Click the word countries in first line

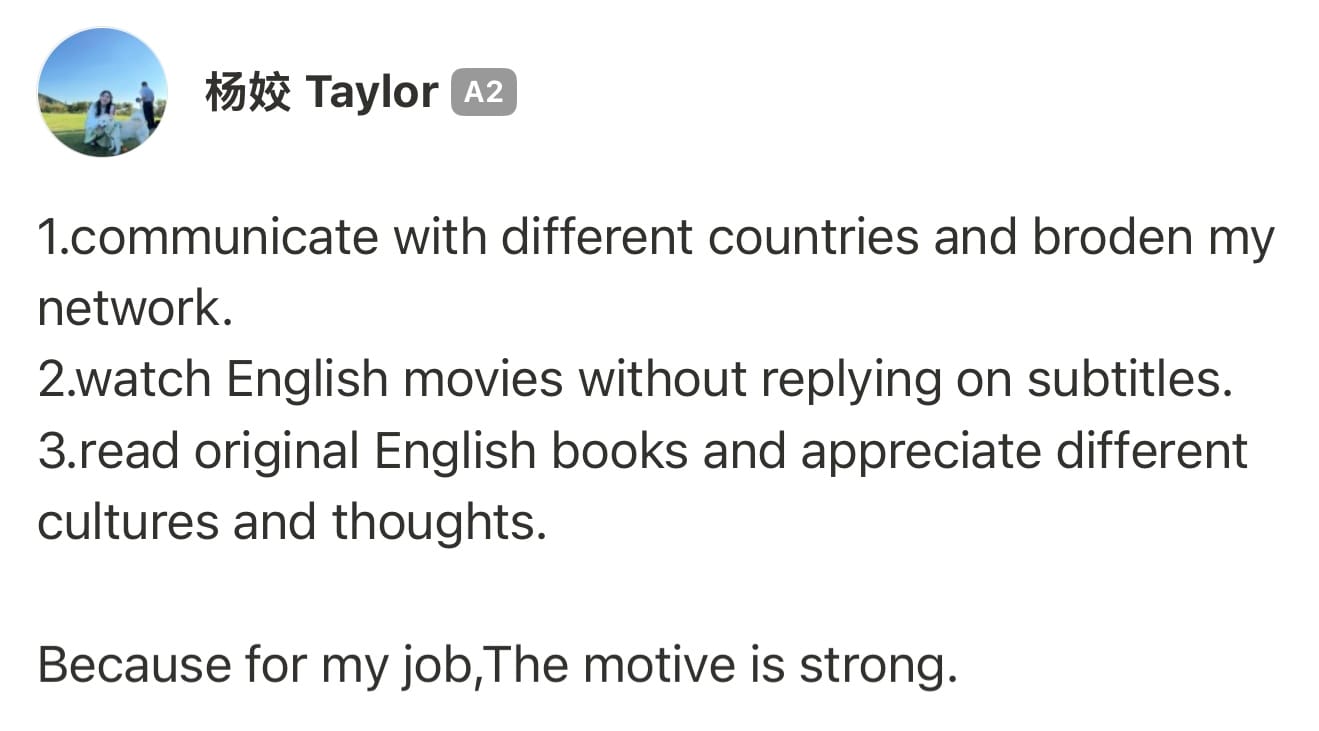(814, 238)
